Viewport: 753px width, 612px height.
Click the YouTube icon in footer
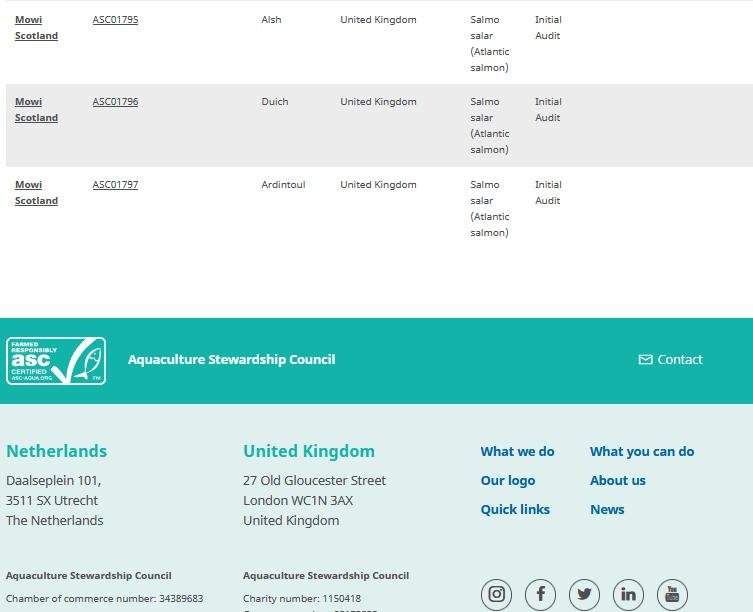[x=672, y=594]
